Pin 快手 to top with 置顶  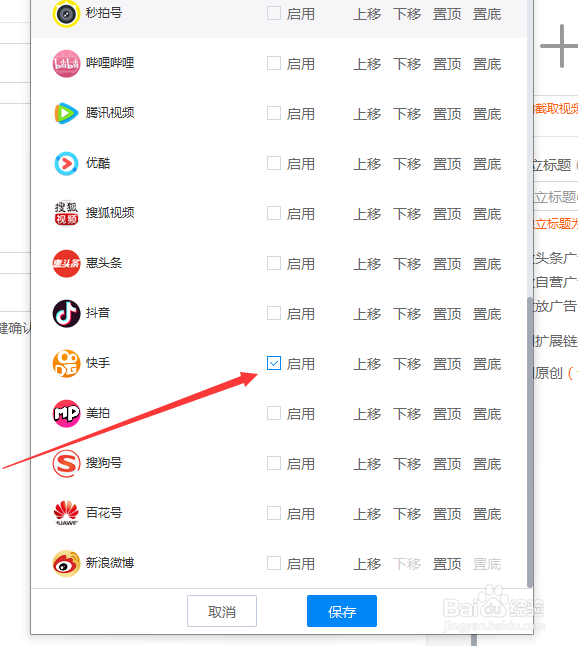pos(447,364)
